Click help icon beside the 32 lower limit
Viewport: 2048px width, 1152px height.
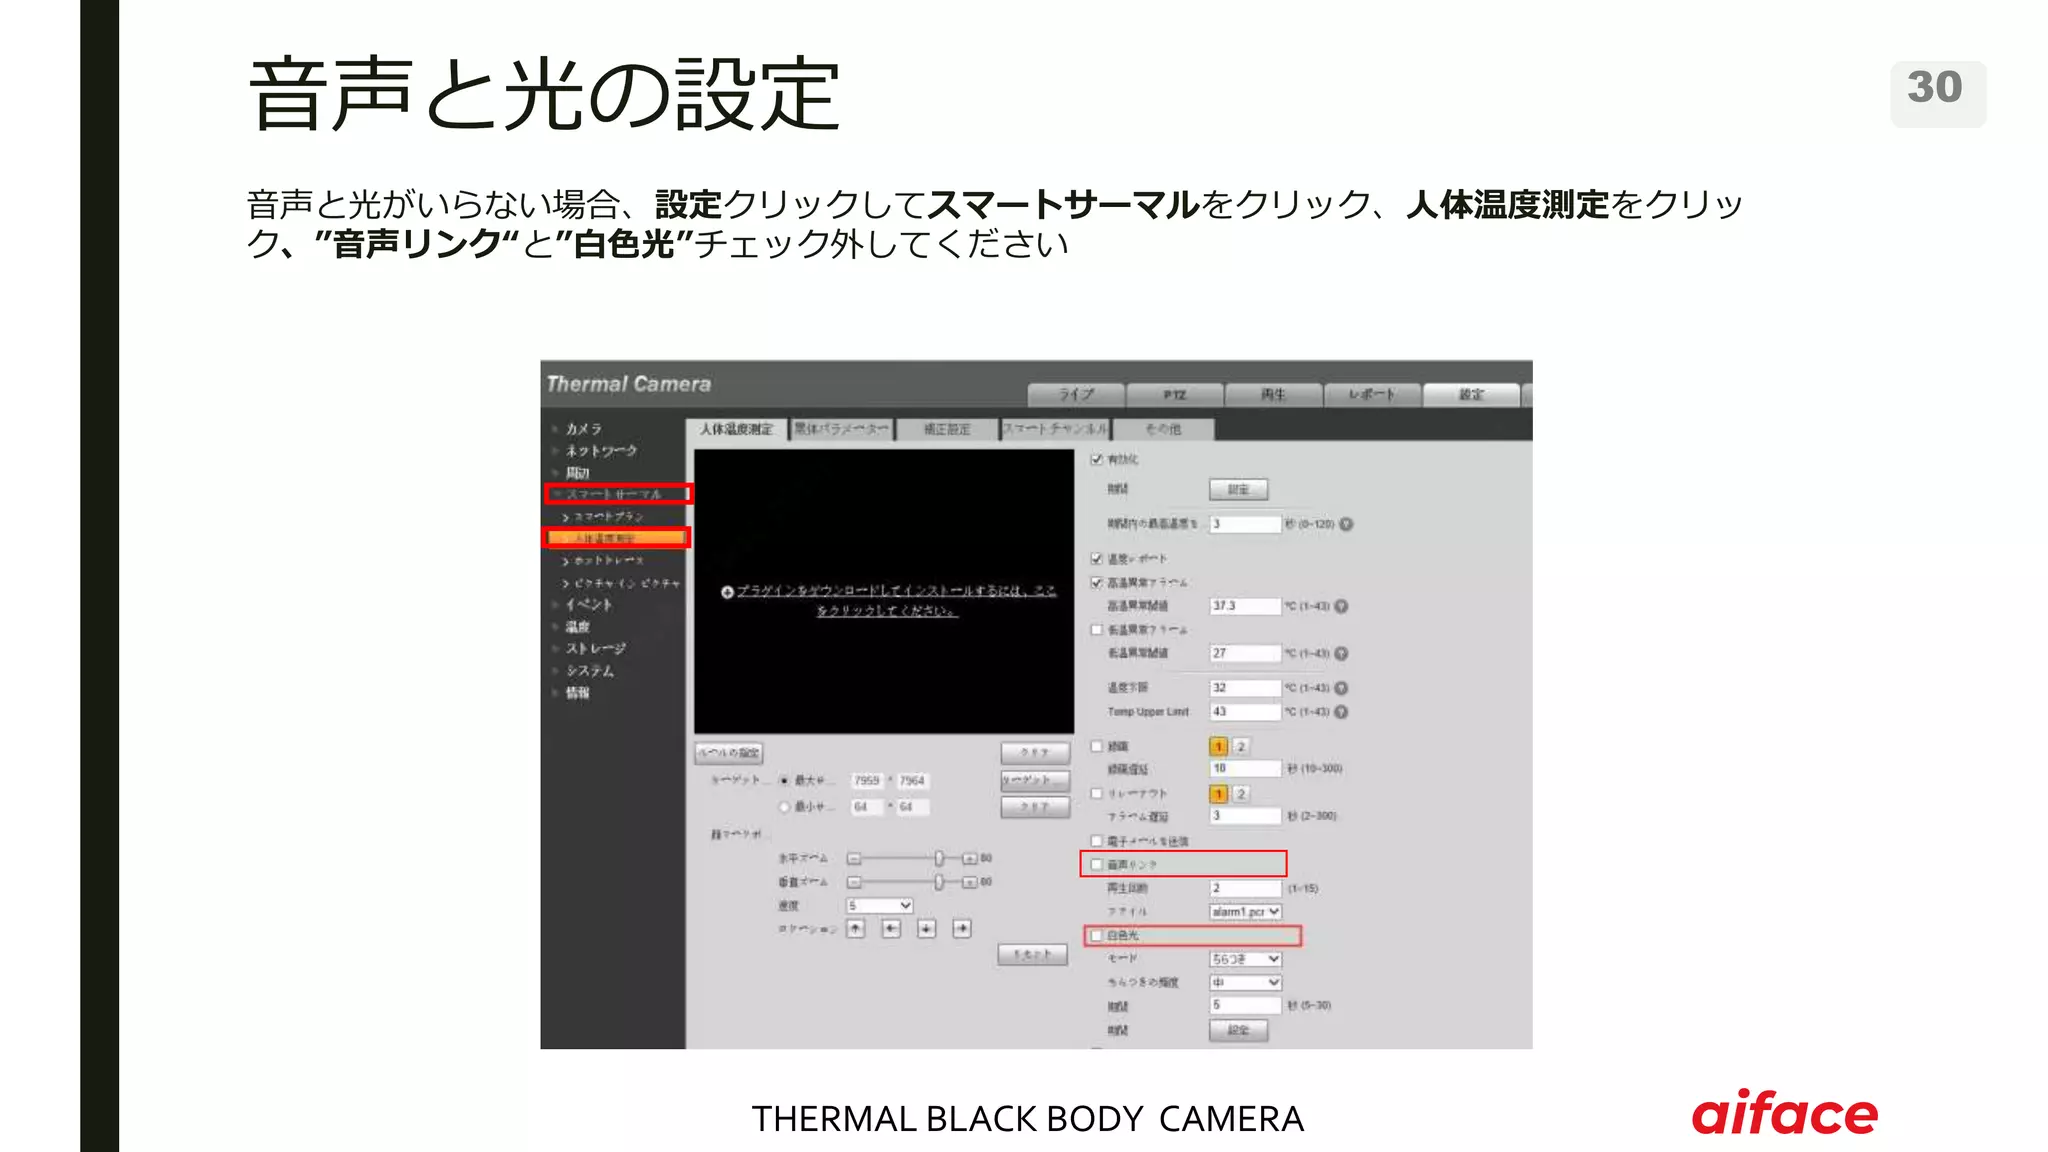point(1341,688)
